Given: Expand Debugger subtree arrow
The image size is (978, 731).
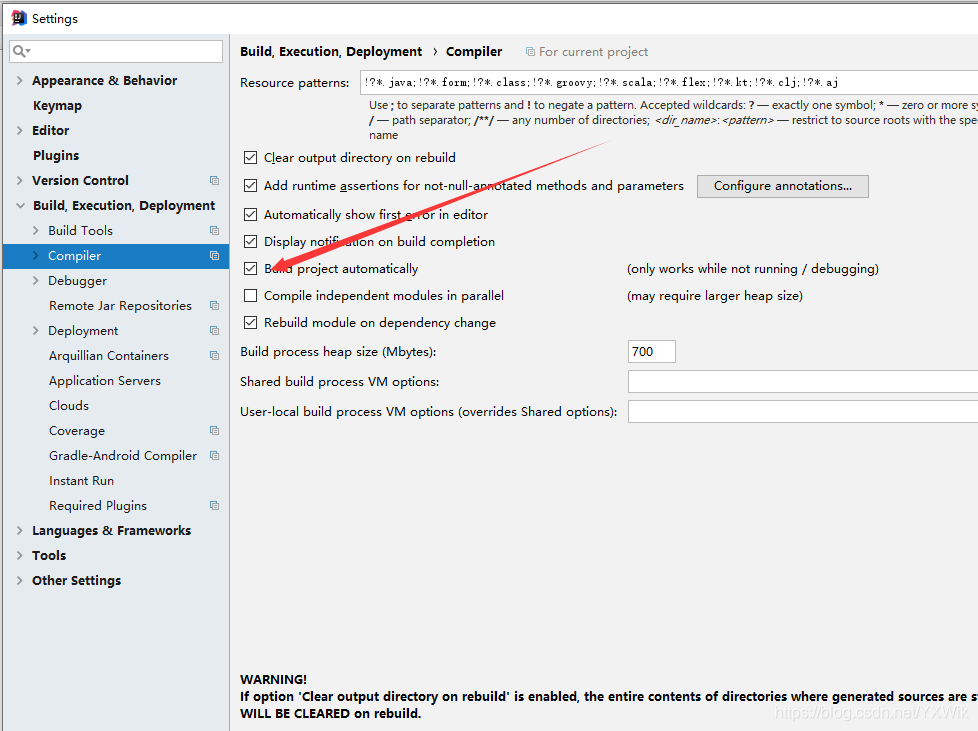Looking at the screenshot, I should point(36,281).
